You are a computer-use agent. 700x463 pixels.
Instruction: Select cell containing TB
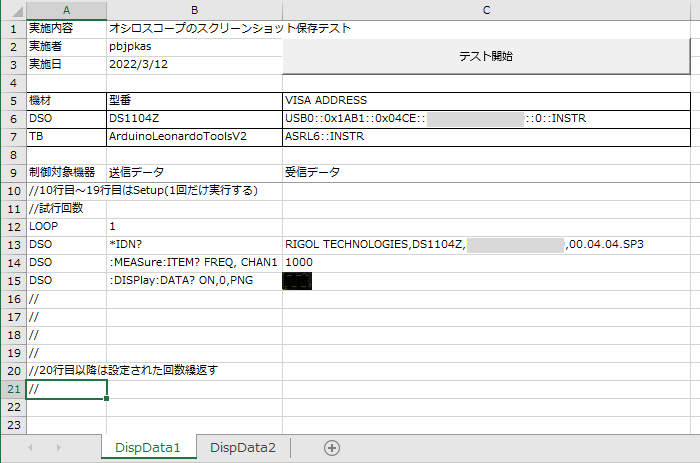[x=67, y=137]
